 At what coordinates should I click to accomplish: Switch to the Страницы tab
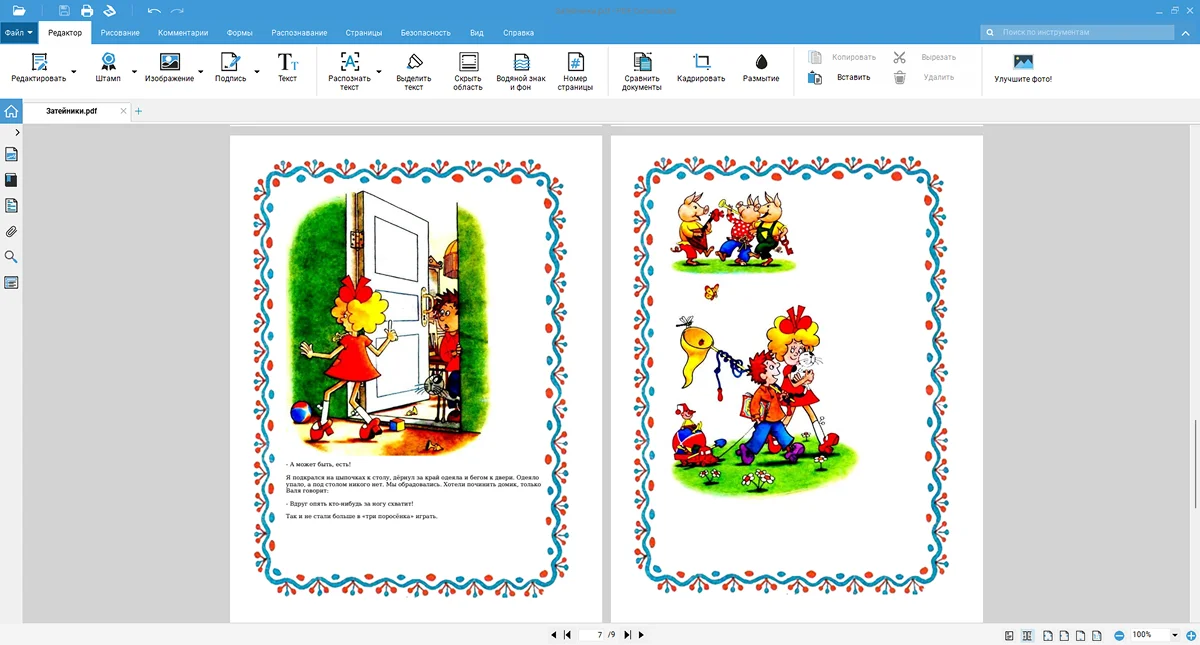(x=364, y=33)
